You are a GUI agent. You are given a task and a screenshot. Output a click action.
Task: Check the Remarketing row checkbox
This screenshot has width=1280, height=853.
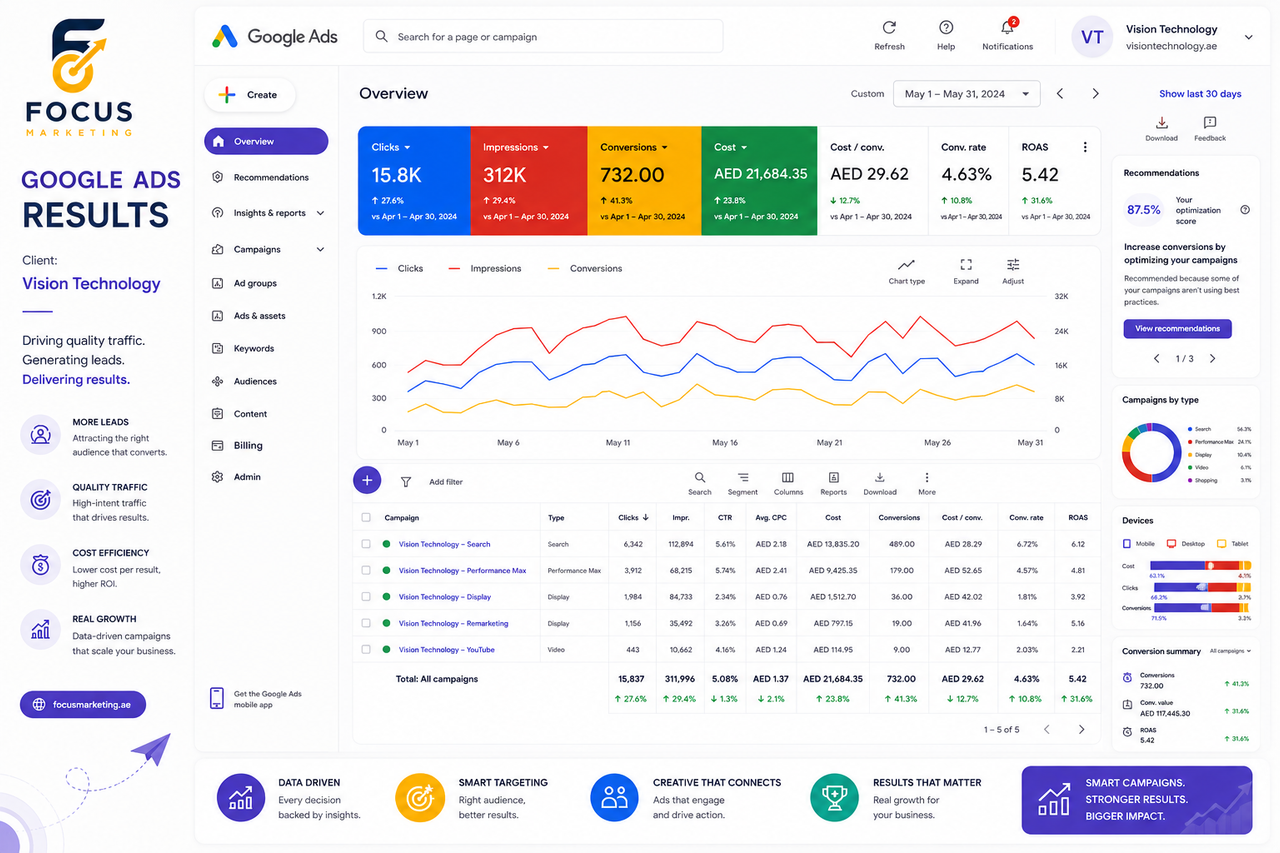click(366, 623)
